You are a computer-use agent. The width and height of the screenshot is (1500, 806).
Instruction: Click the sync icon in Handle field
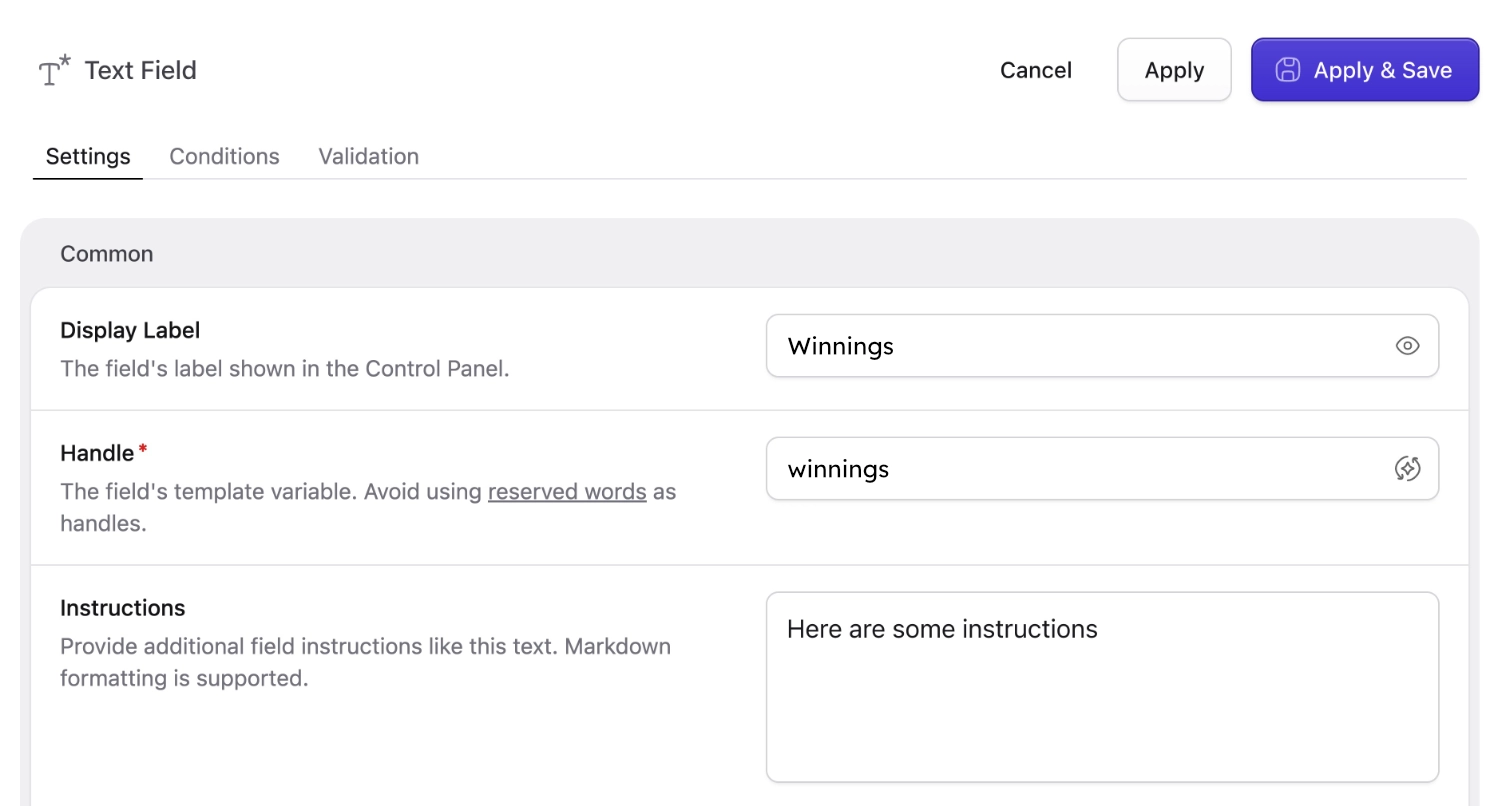click(1407, 468)
